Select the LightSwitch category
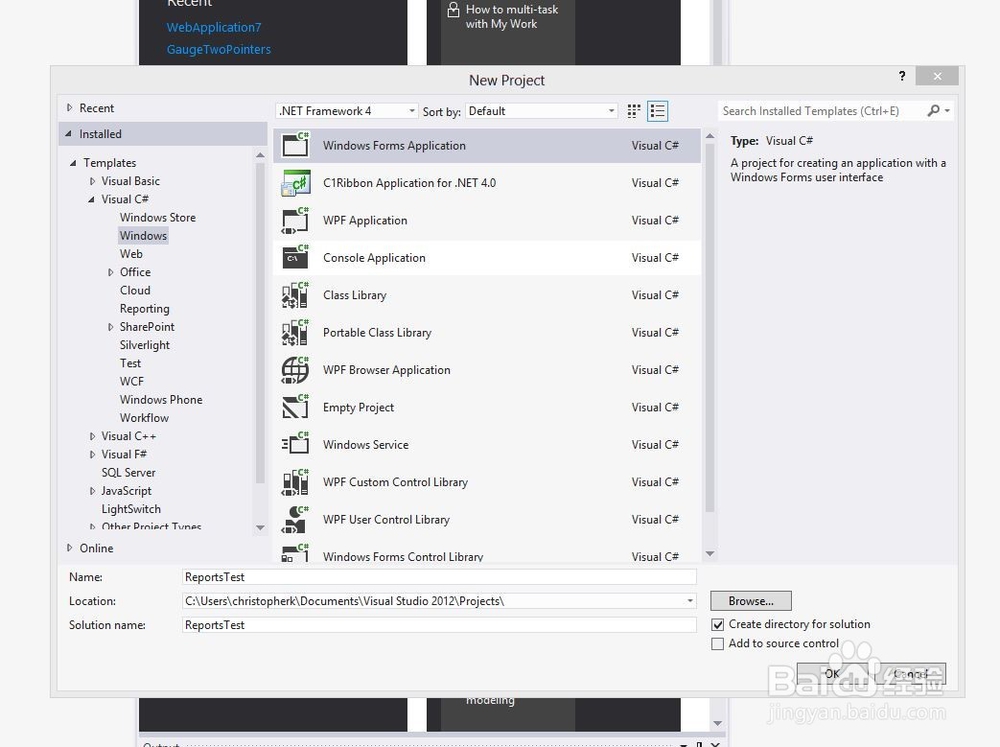The image size is (1000, 747). pyautogui.click(x=131, y=509)
